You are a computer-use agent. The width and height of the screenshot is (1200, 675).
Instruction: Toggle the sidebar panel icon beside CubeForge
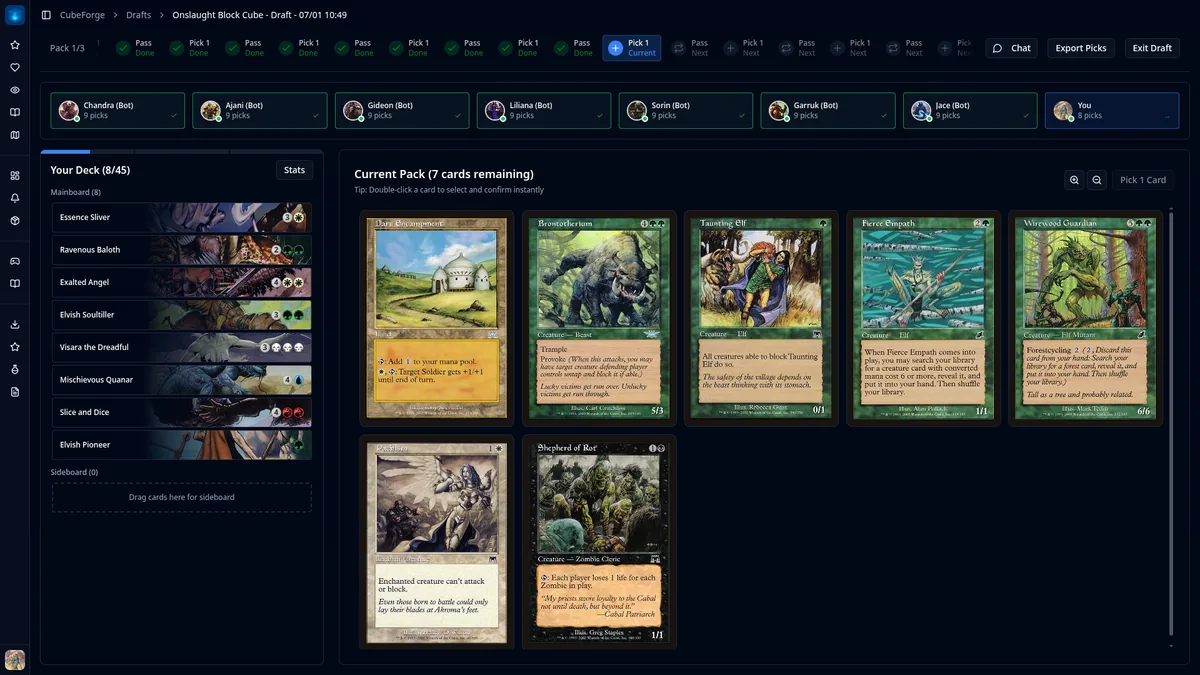(46, 15)
